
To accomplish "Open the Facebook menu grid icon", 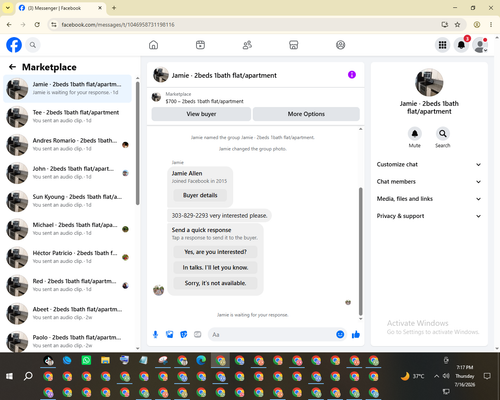I will pyautogui.click(x=442, y=45).
